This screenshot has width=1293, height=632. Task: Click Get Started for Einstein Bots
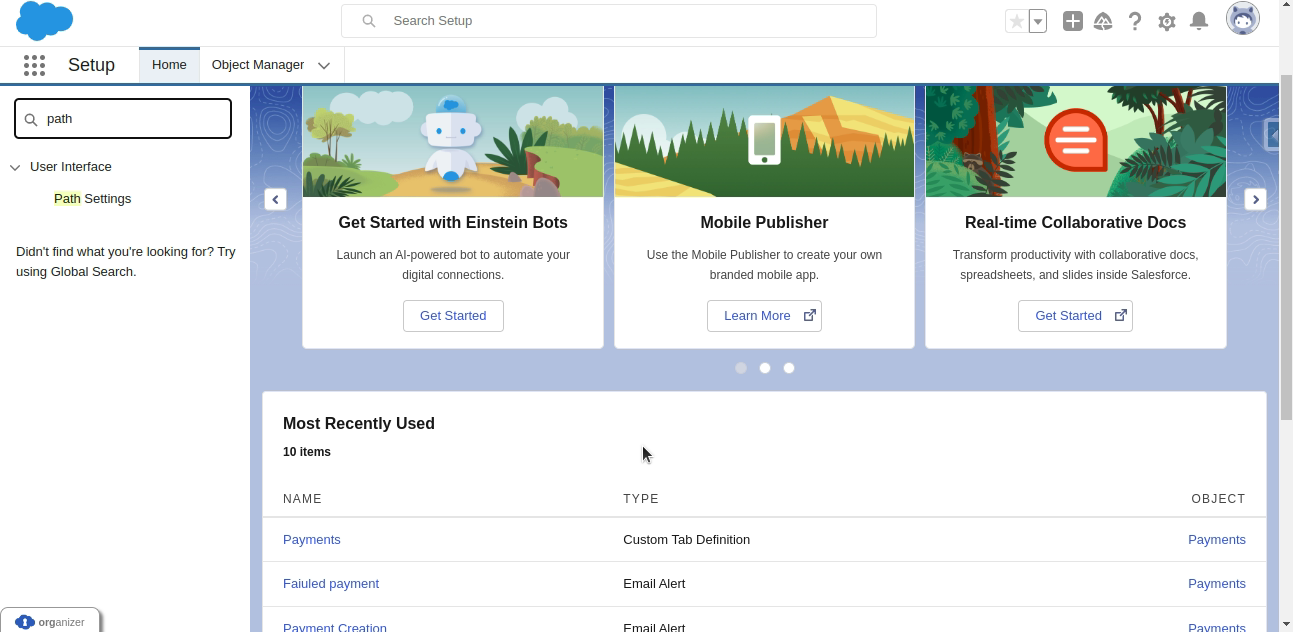pyautogui.click(x=453, y=316)
